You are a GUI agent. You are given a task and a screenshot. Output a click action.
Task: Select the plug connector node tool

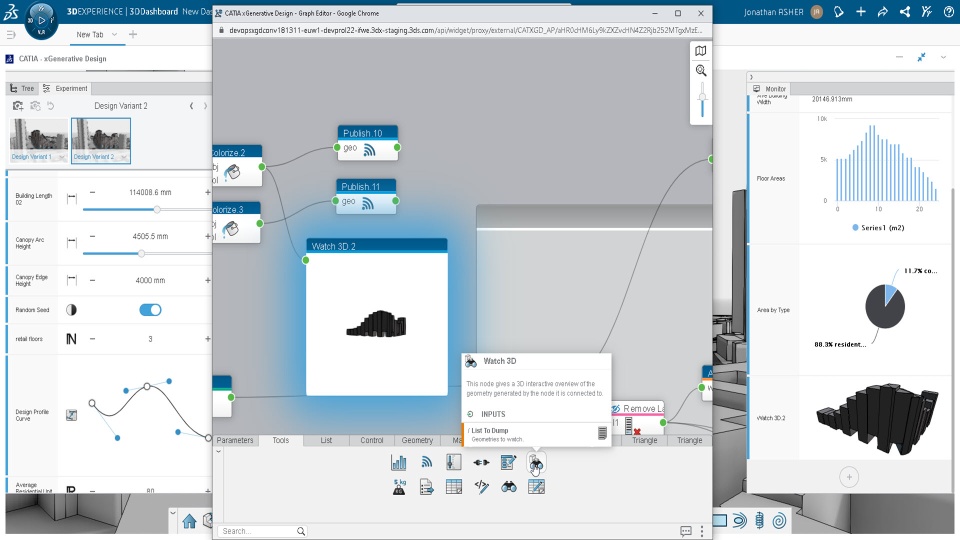coord(481,463)
